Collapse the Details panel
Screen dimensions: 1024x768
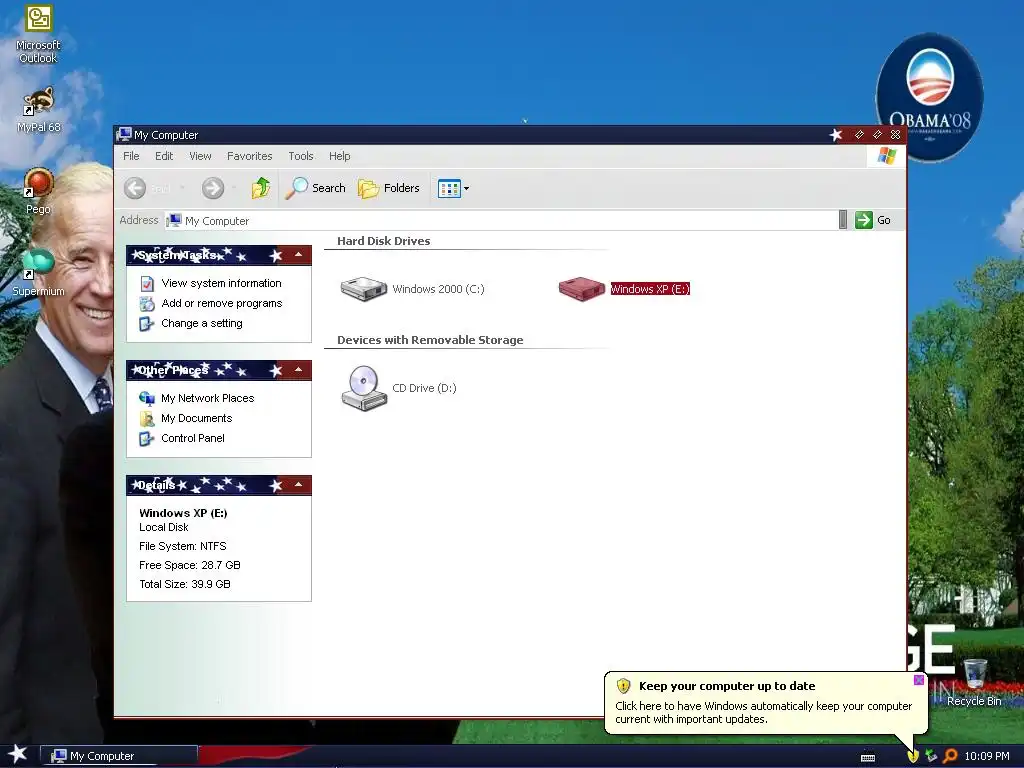[298, 485]
